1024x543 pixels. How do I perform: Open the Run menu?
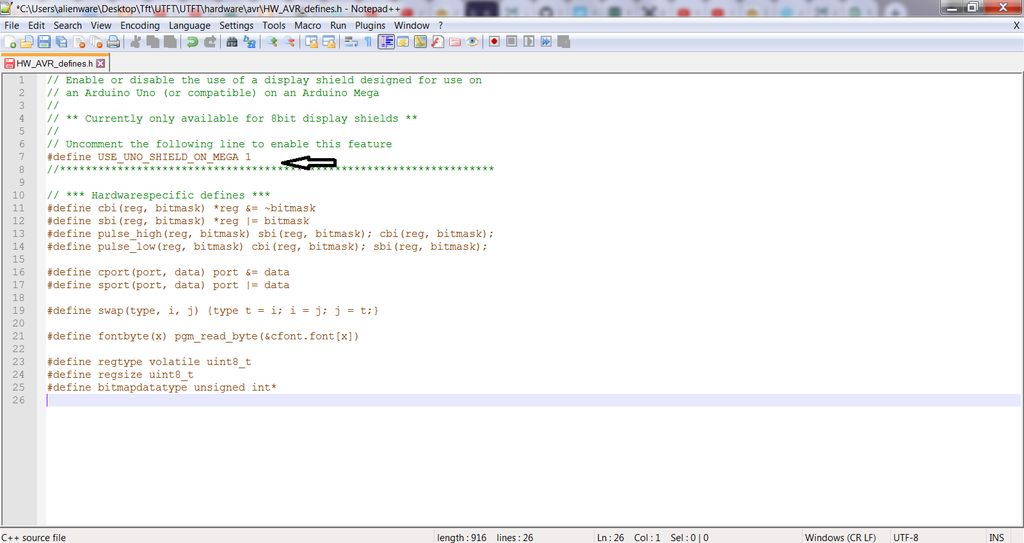click(338, 25)
